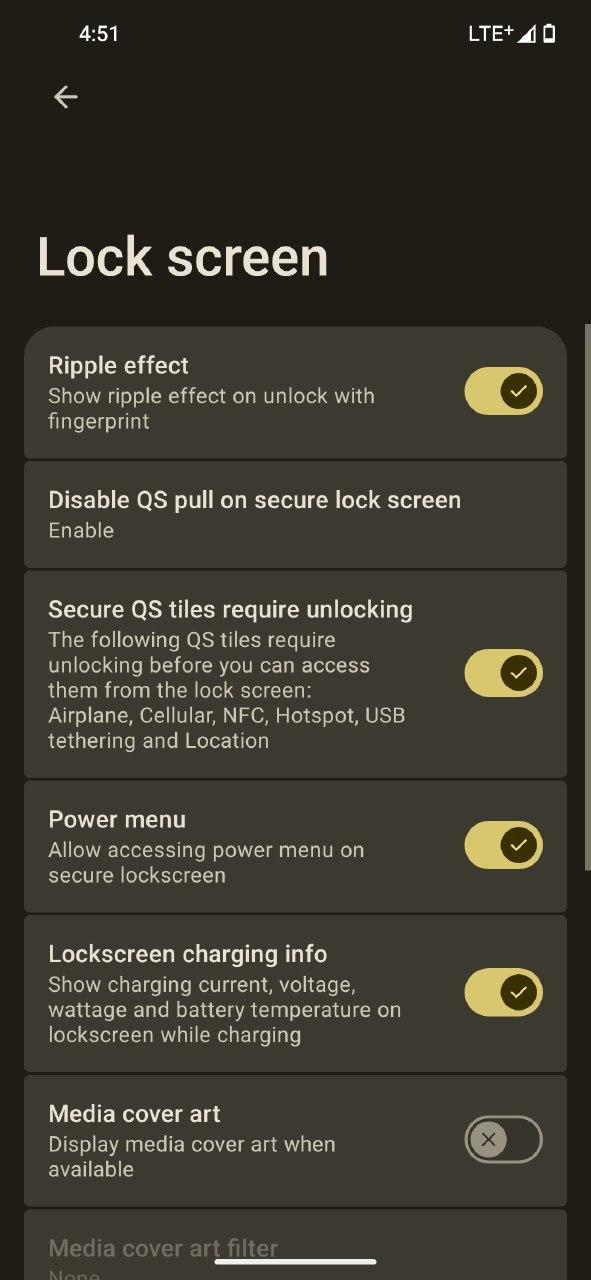Viewport: 591px width, 1280px height.
Task: Tap the battery icon in status bar
Action: tap(549, 34)
